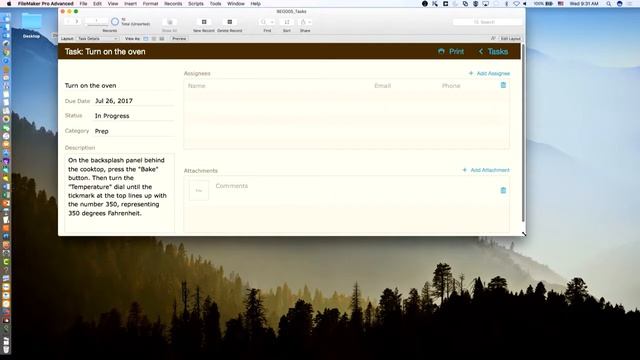640x360 pixels.
Task: Switch to Form view
Action: 146,38
